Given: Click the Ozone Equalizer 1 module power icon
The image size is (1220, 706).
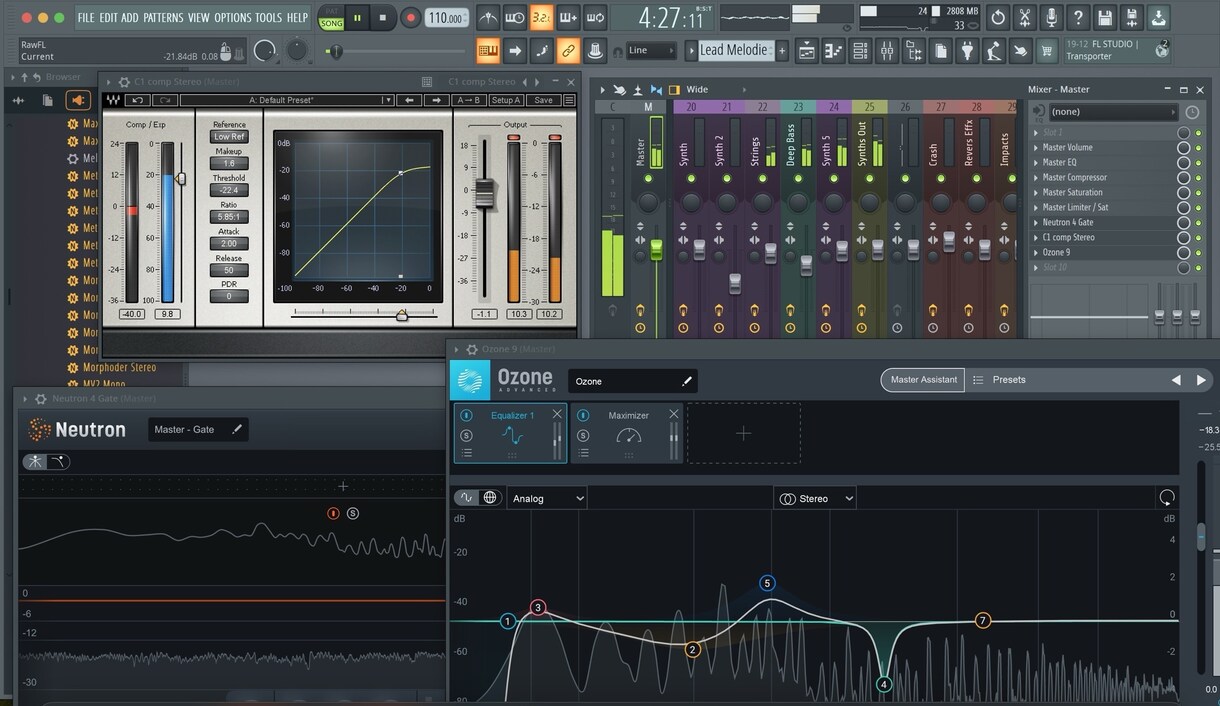Looking at the screenshot, I should 467,415.
